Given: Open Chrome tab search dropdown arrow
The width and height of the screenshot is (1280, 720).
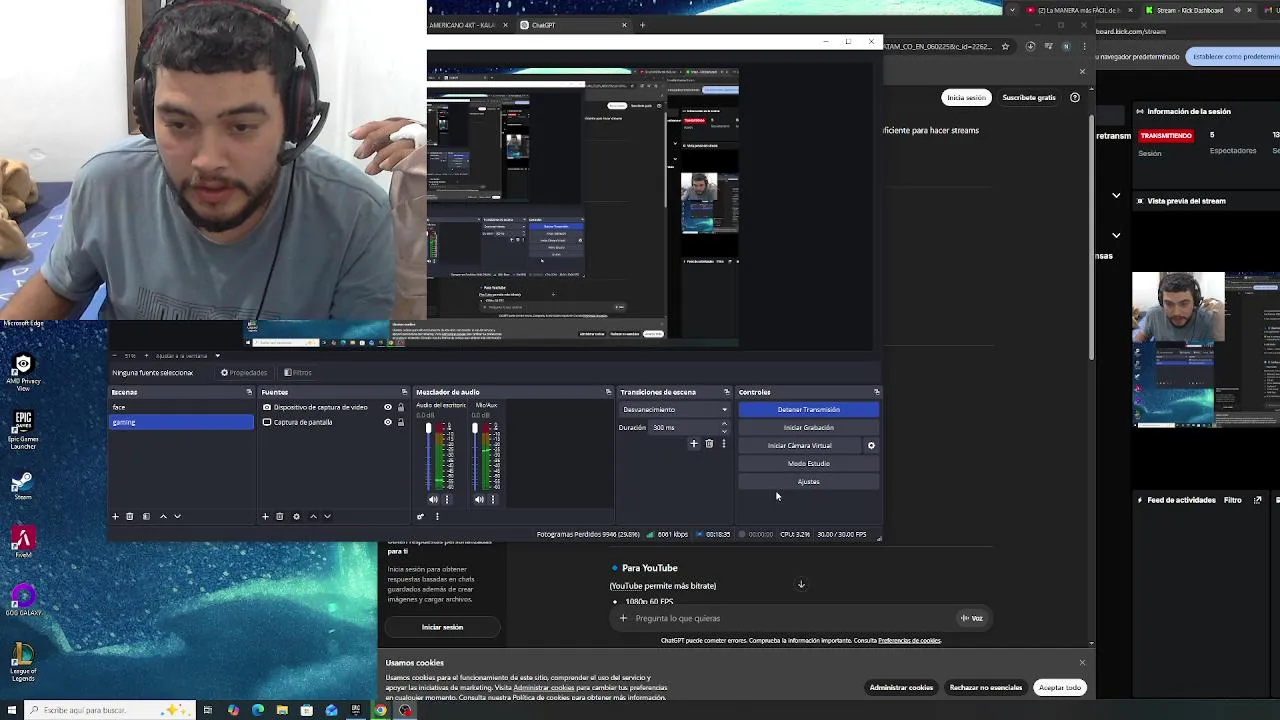Looking at the screenshot, I should tap(1013, 10).
